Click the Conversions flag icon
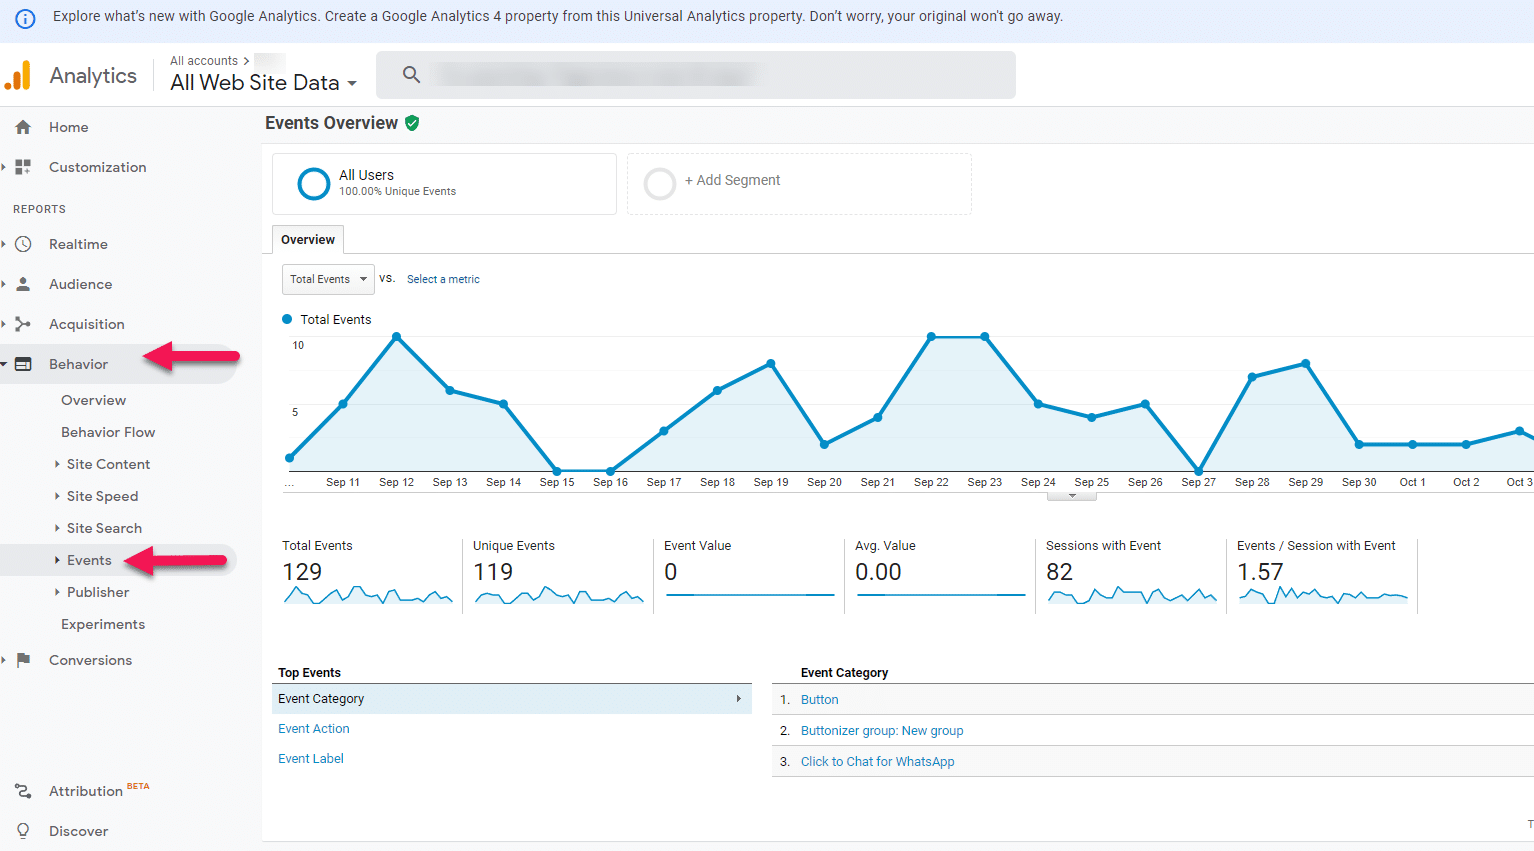Image resolution: width=1534 pixels, height=851 pixels. click(x=23, y=660)
